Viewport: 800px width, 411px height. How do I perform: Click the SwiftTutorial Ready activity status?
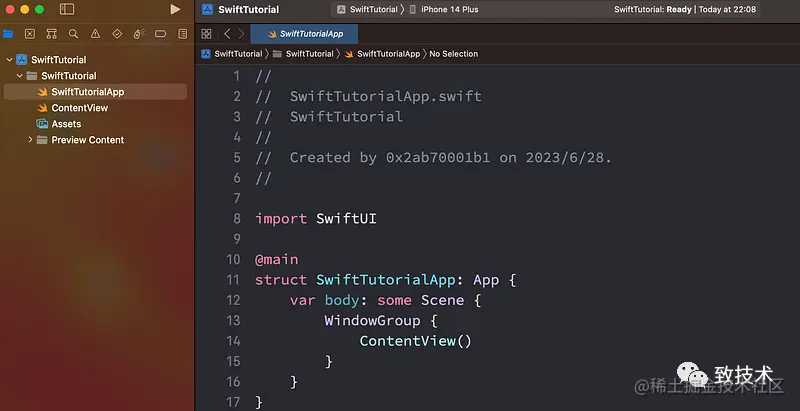(685, 9)
